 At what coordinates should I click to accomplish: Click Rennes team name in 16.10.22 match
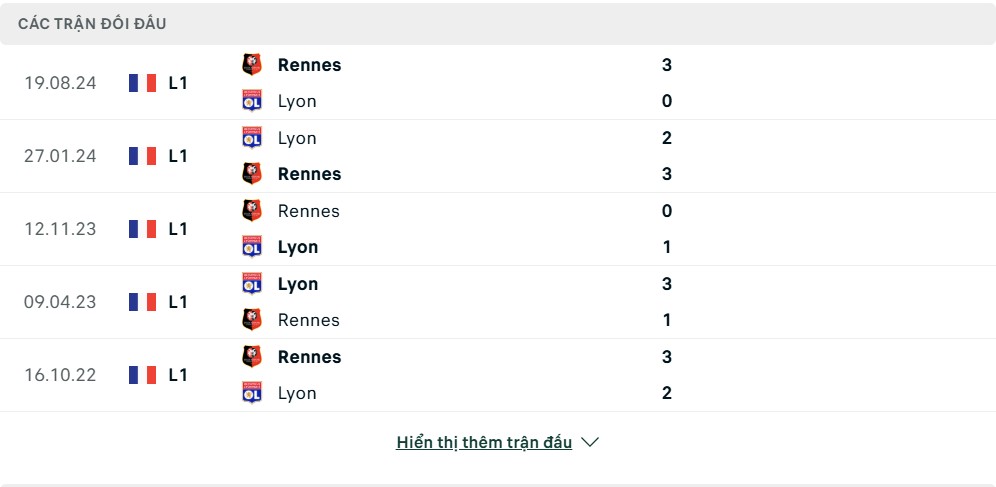[309, 357]
